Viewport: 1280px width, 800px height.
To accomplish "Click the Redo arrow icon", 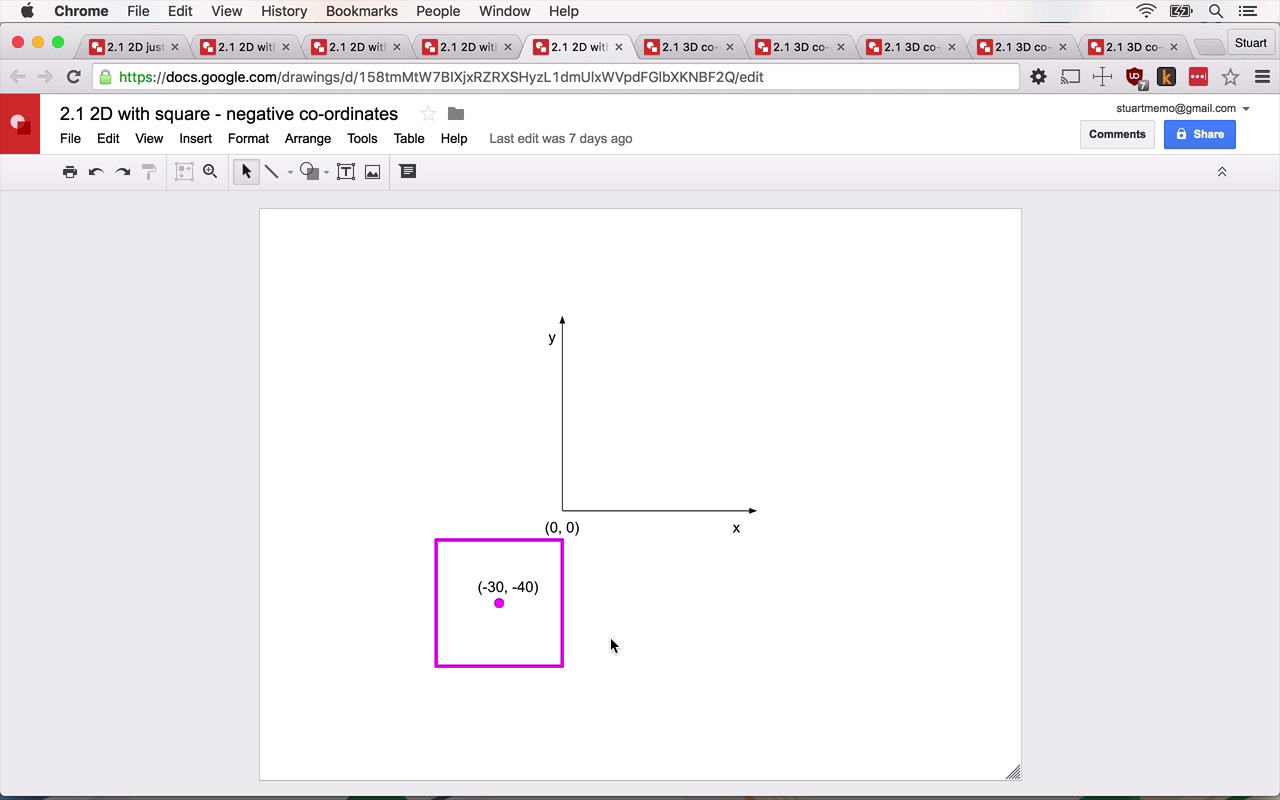I will pos(123,172).
